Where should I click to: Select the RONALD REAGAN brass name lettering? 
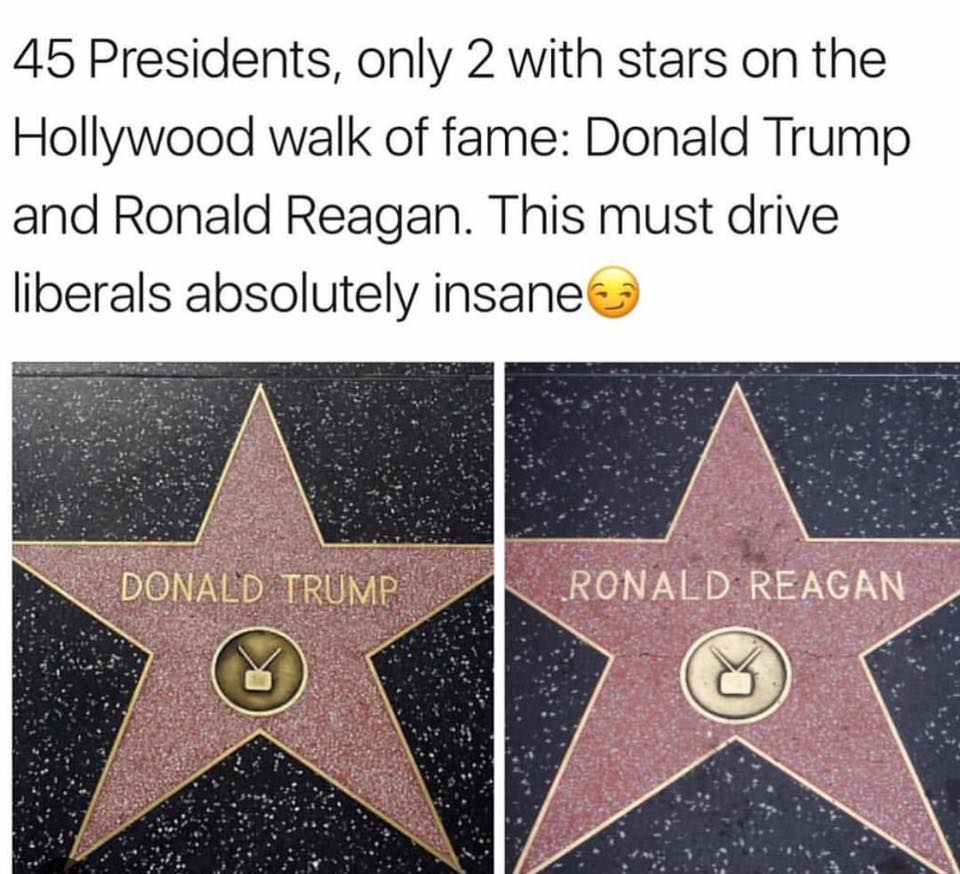click(x=737, y=586)
